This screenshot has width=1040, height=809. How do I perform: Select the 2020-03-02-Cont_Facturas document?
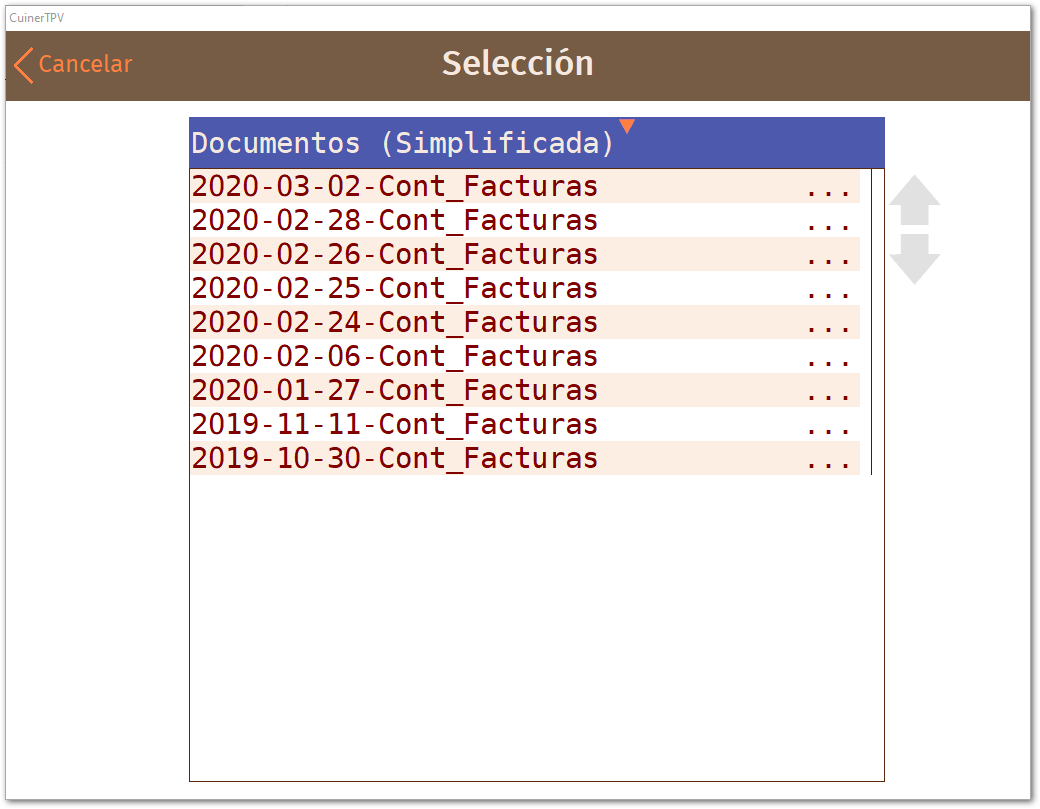coord(525,186)
